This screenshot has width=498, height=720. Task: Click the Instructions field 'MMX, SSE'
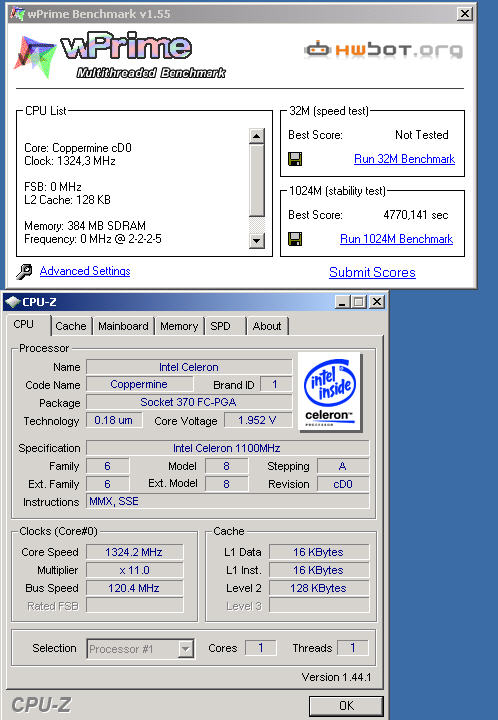(227, 501)
